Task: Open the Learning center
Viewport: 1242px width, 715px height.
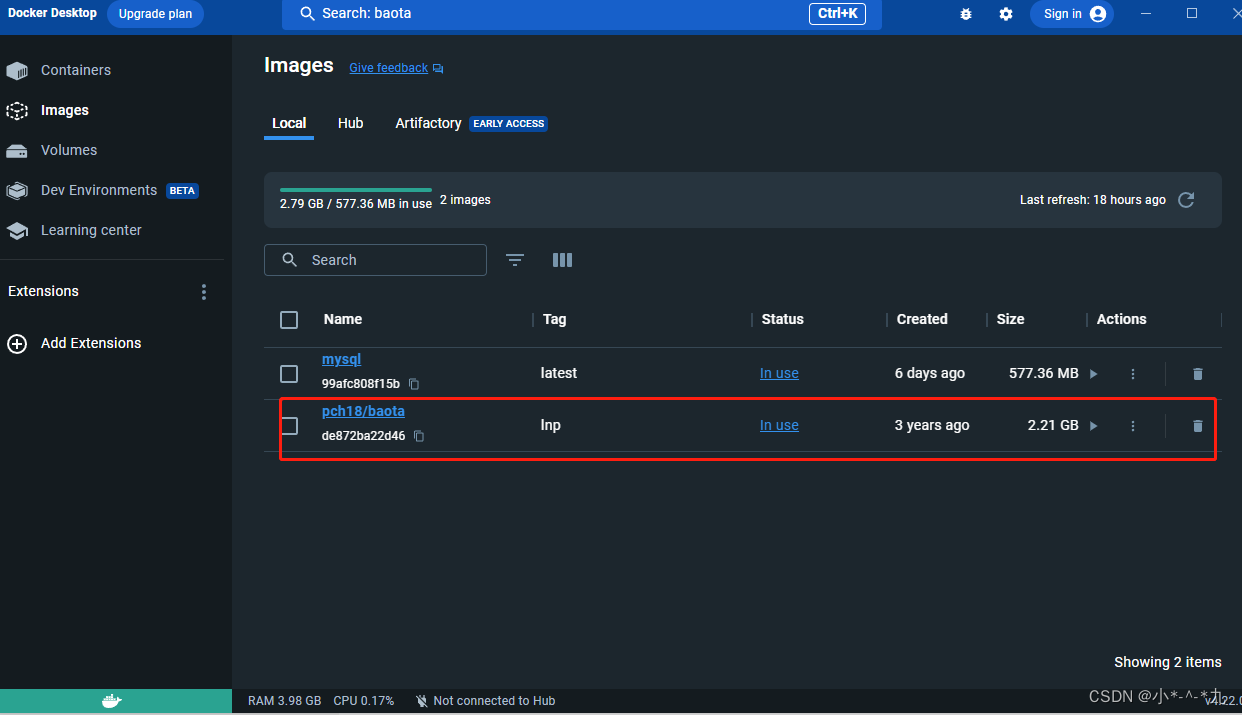Action: click(x=91, y=230)
